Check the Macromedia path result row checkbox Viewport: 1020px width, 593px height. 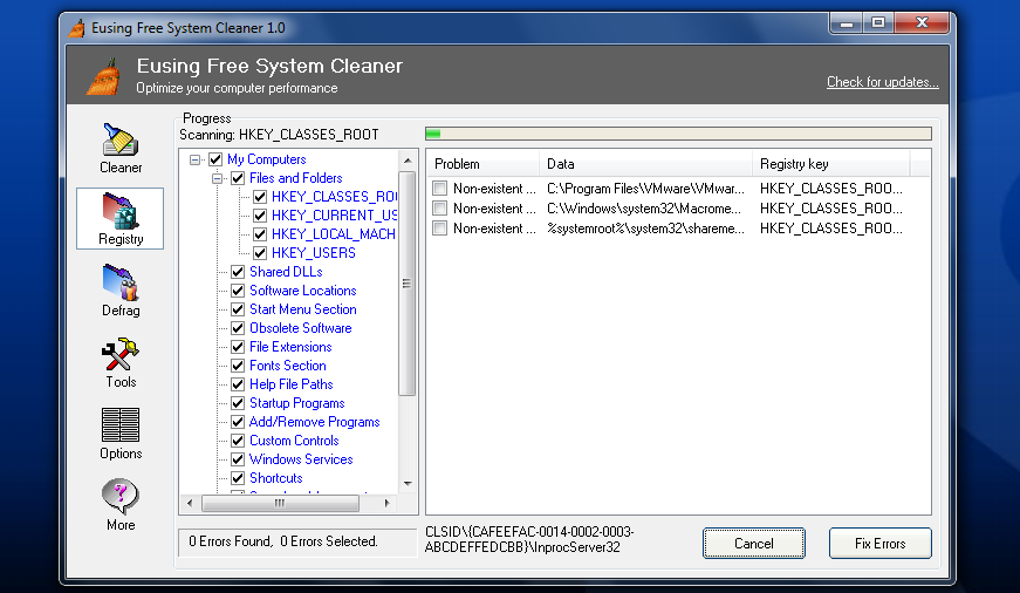tap(440, 209)
